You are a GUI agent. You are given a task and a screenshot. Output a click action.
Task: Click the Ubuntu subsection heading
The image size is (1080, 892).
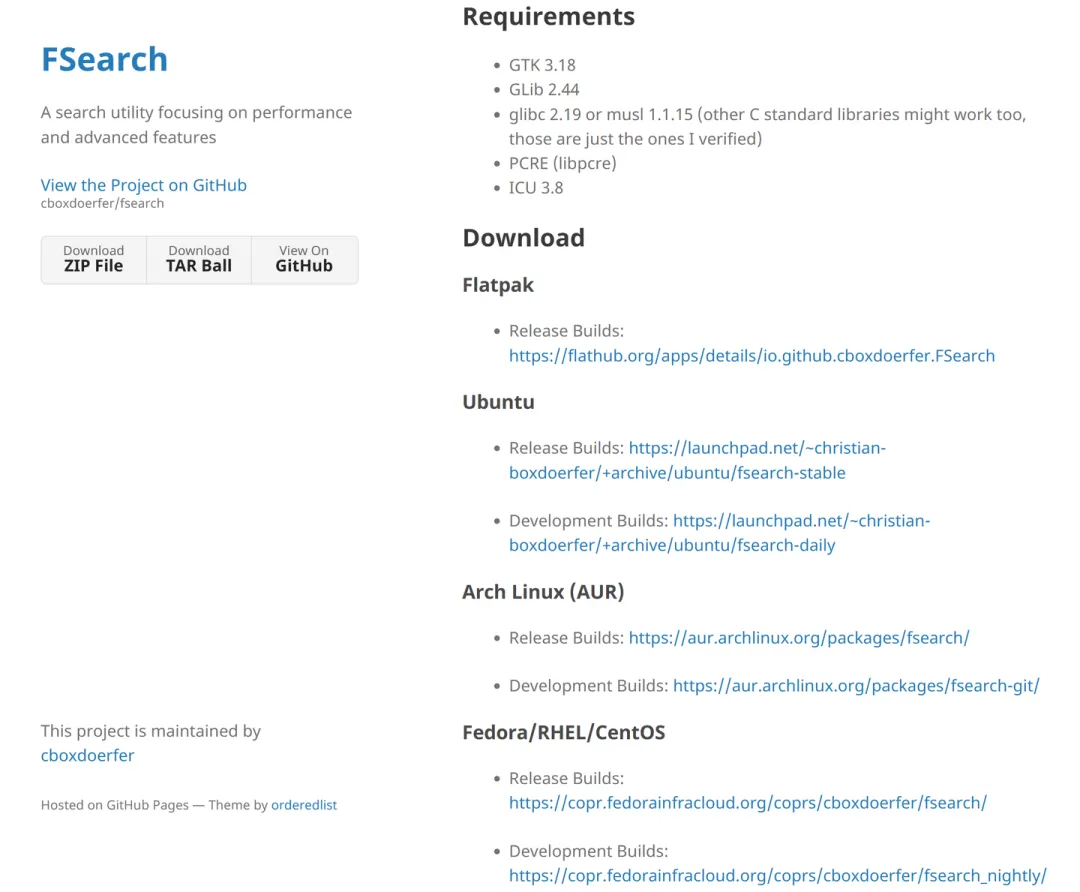tap(498, 402)
